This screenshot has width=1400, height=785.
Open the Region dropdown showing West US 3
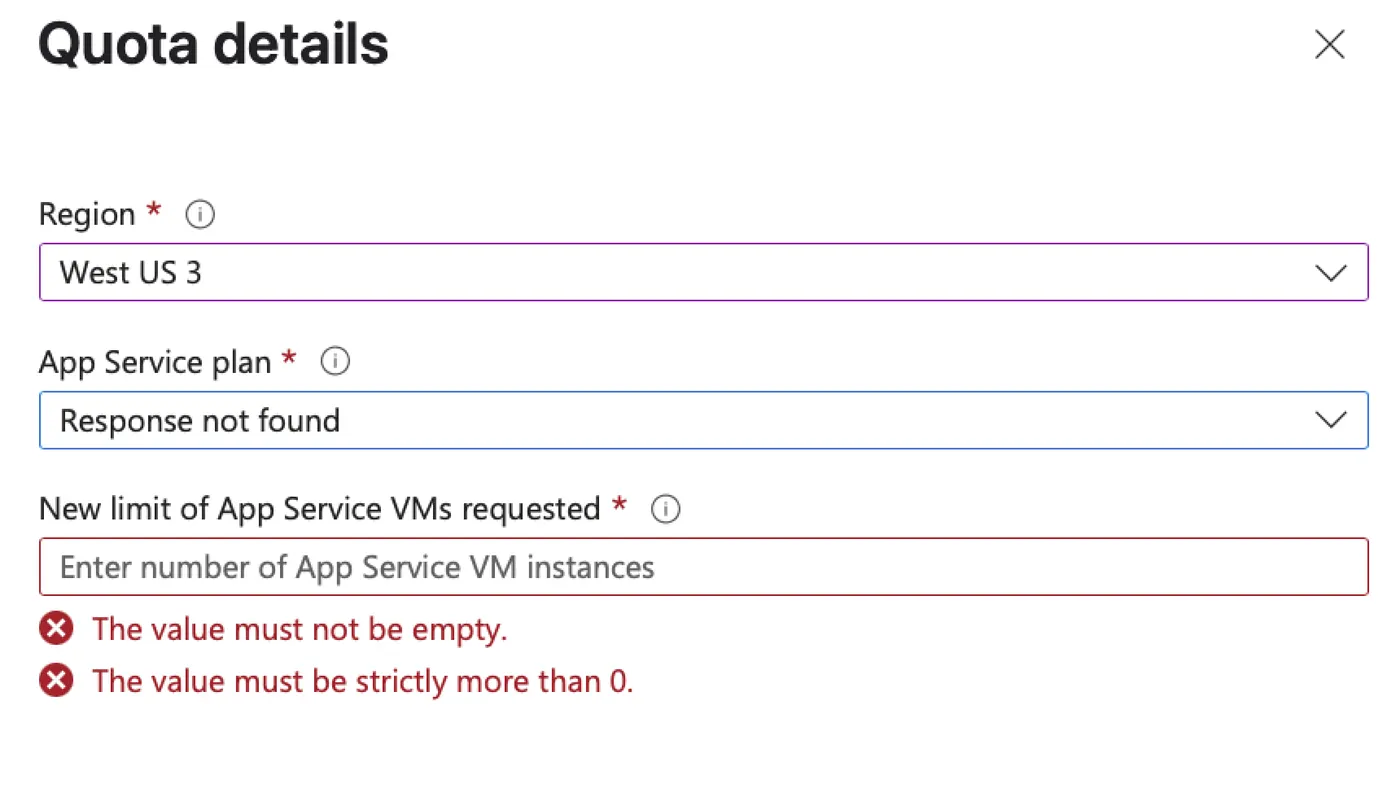[x=703, y=272]
